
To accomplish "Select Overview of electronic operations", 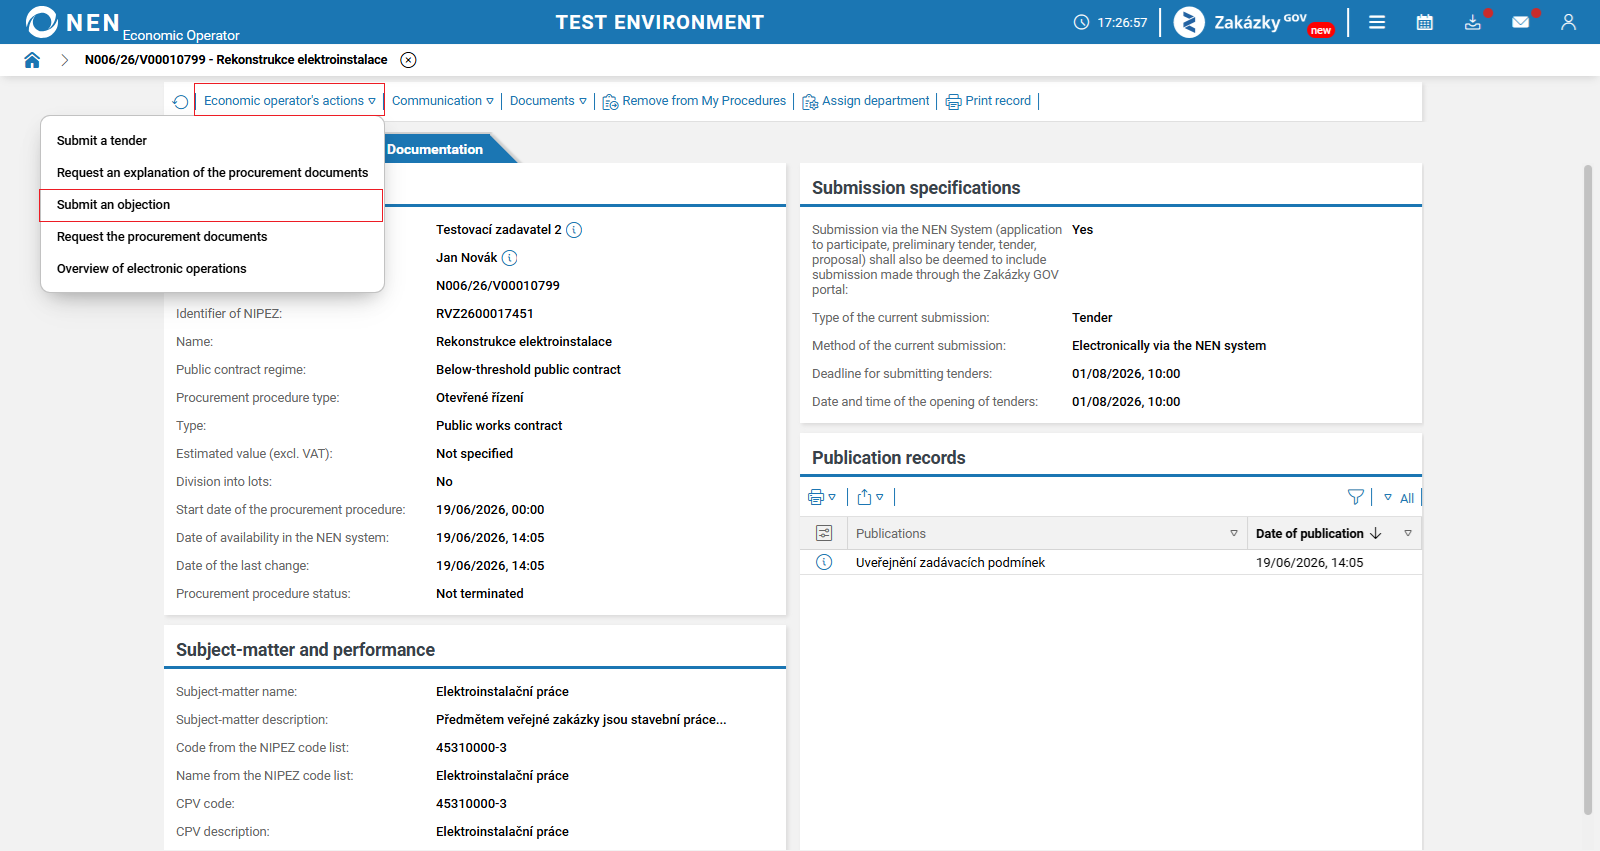I will [x=212, y=269].
